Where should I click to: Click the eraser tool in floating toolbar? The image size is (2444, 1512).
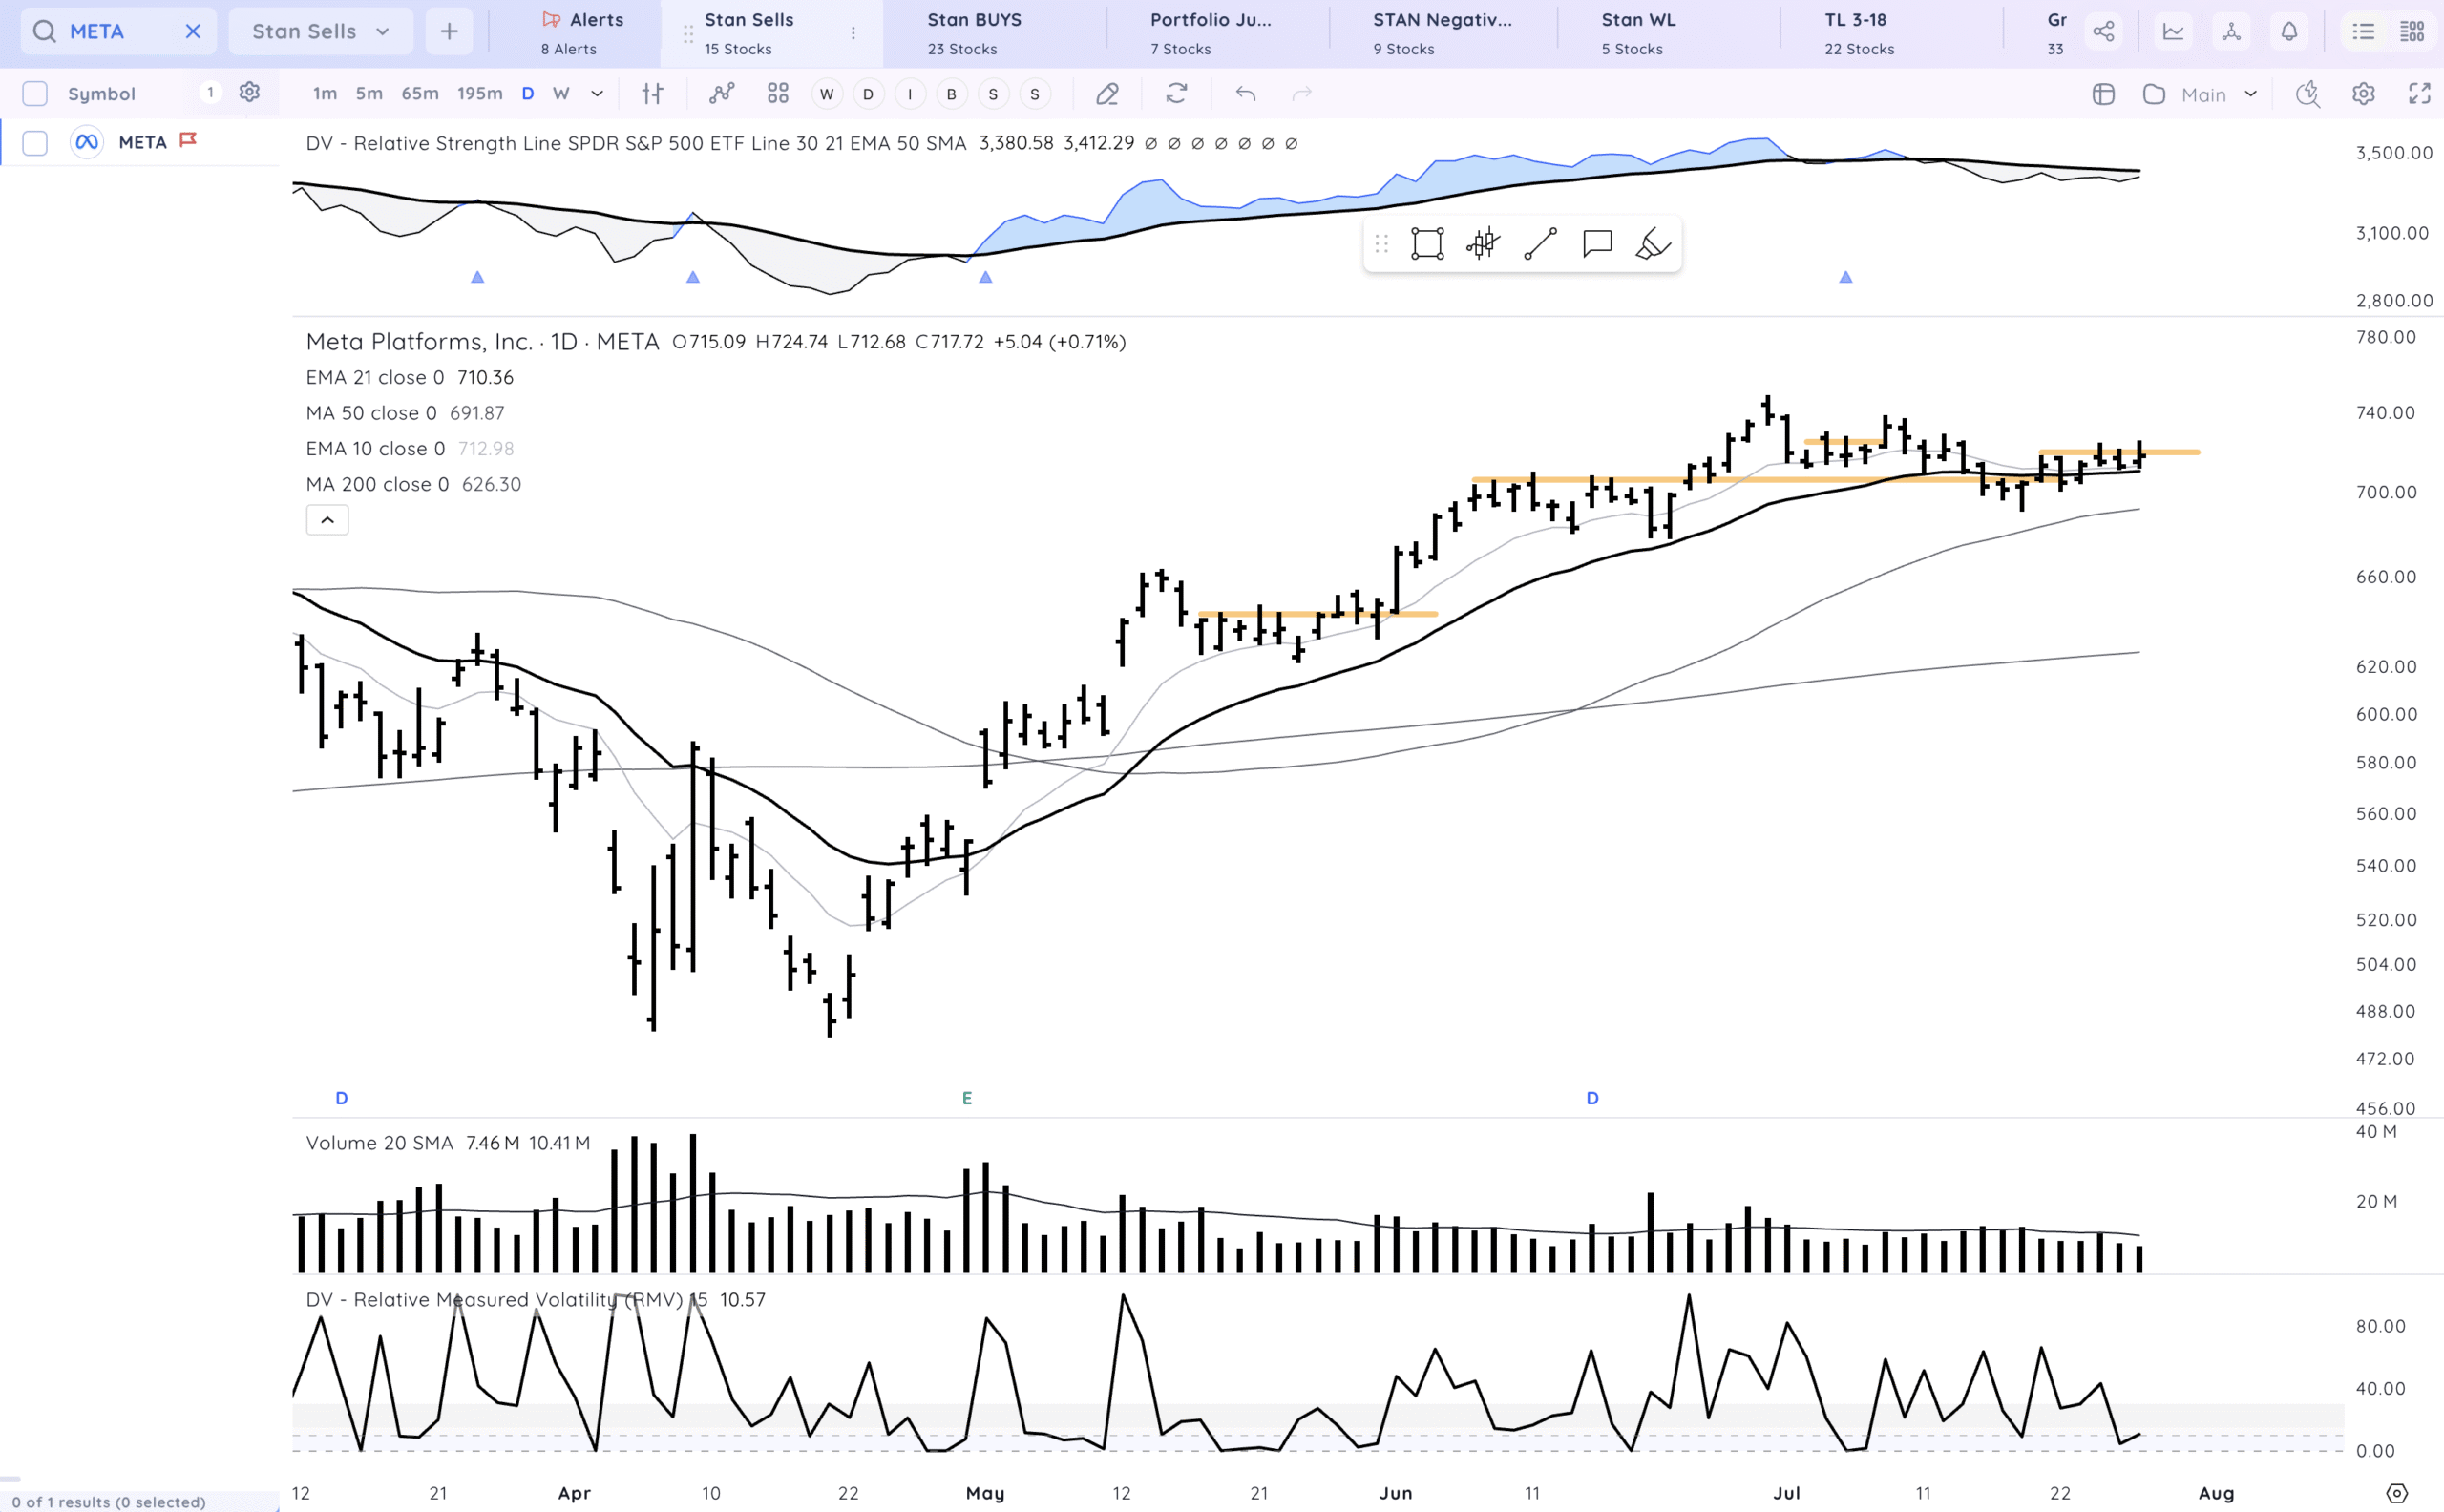[x=1652, y=243]
